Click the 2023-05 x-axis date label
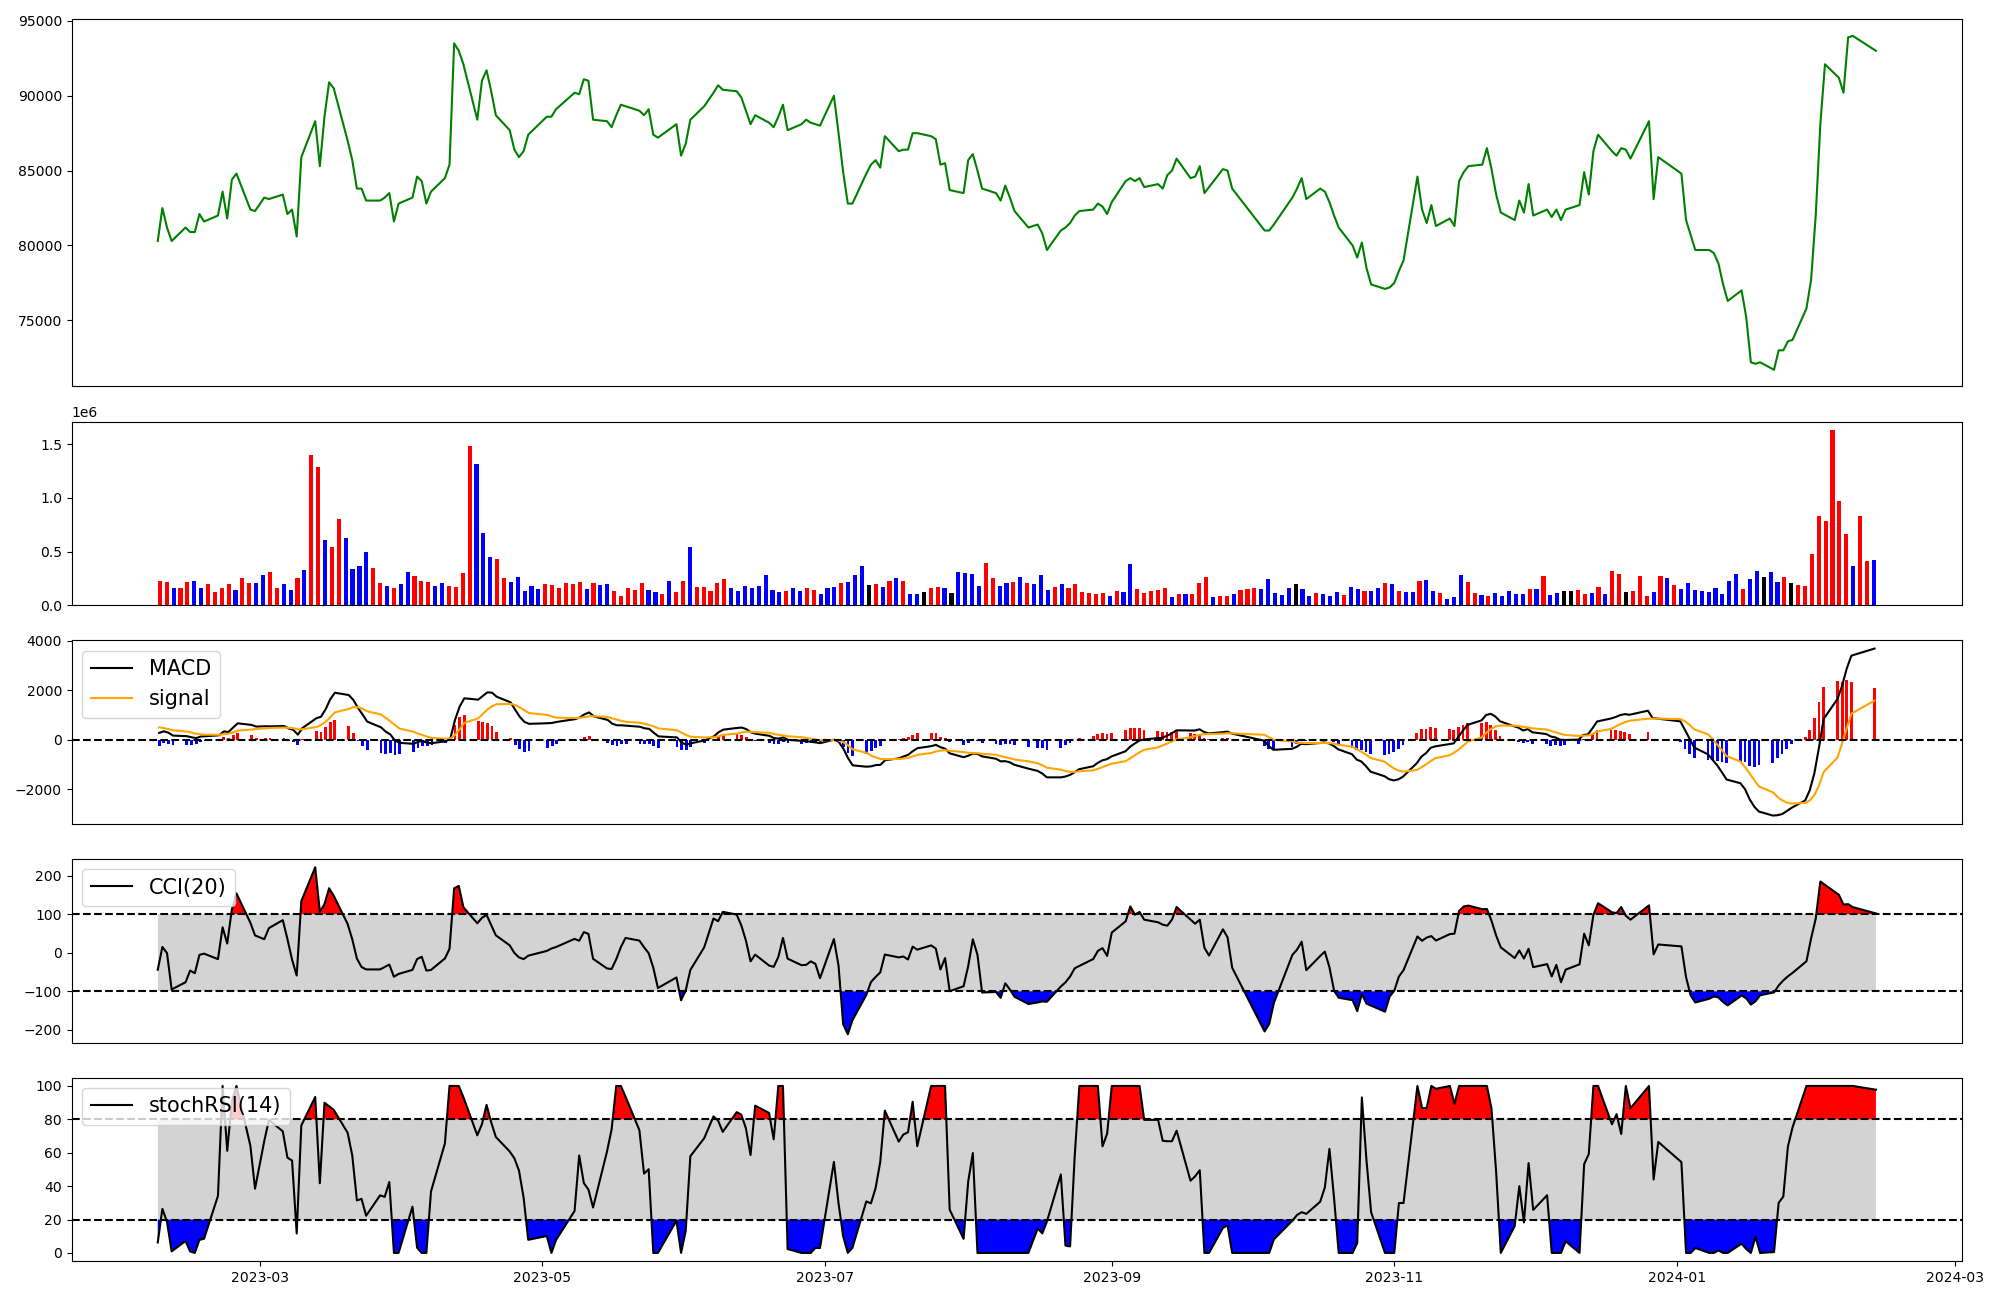The width and height of the screenshot is (2000, 1300). pos(542,1277)
